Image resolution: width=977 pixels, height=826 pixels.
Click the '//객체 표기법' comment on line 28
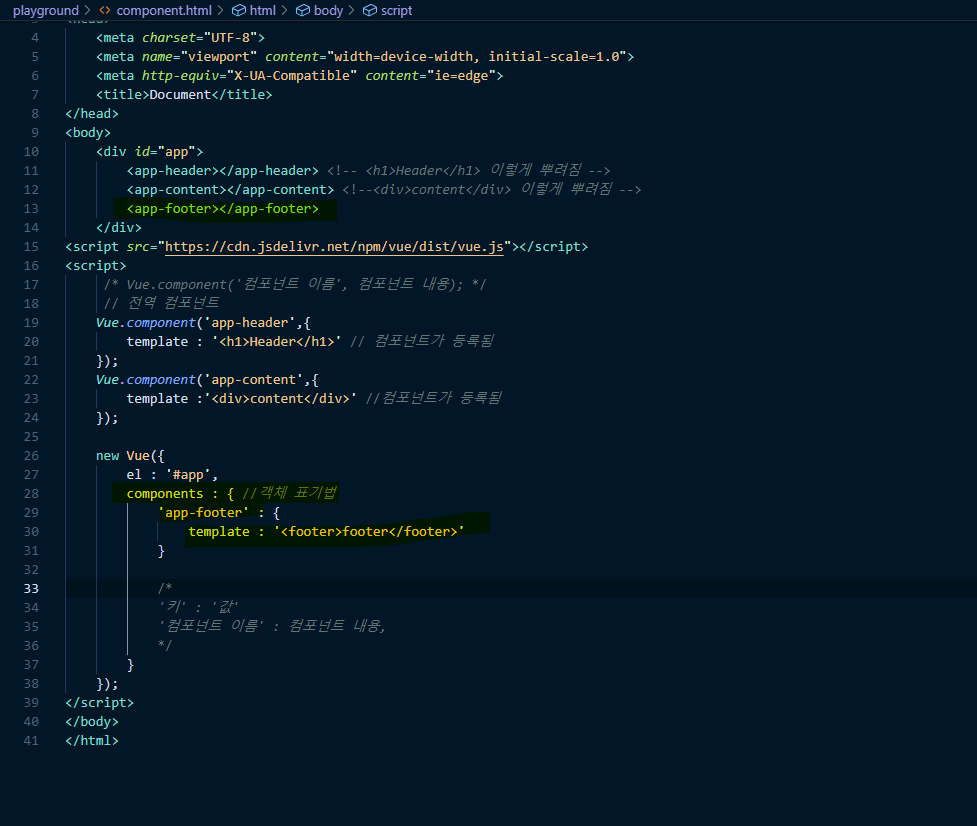click(x=289, y=493)
